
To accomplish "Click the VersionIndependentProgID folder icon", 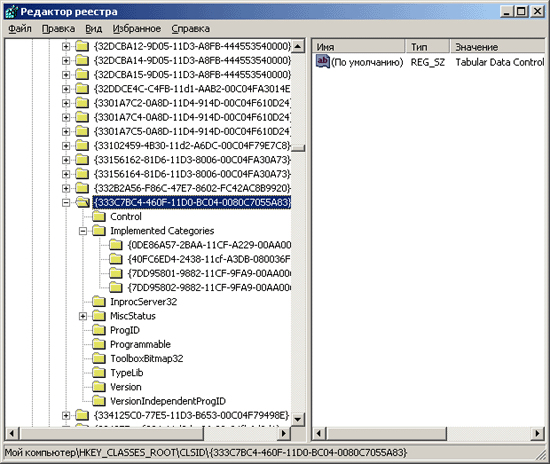I will 99,401.
